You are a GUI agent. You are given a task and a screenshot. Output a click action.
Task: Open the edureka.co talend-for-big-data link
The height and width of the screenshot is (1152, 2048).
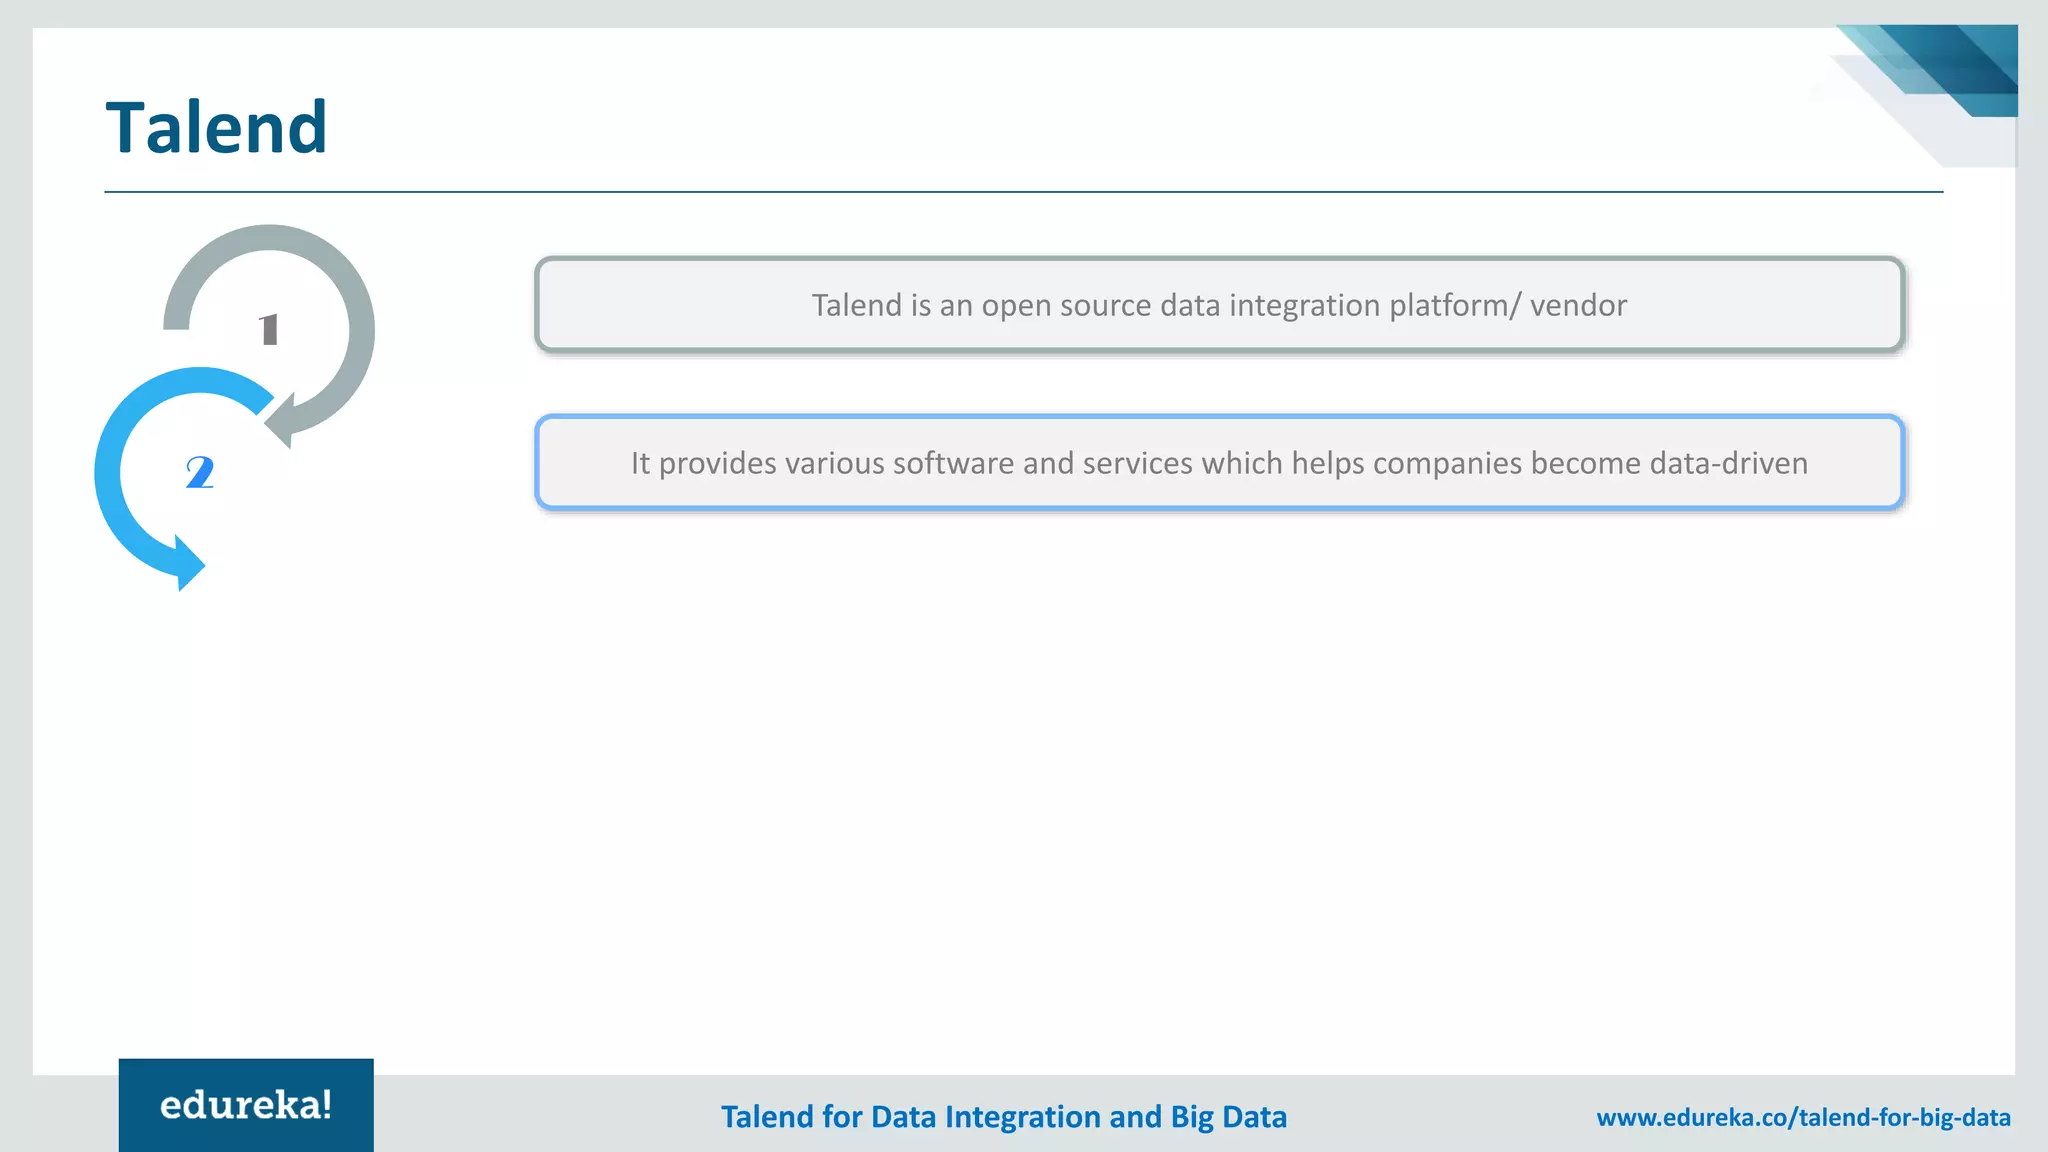(x=1803, y=1117)
